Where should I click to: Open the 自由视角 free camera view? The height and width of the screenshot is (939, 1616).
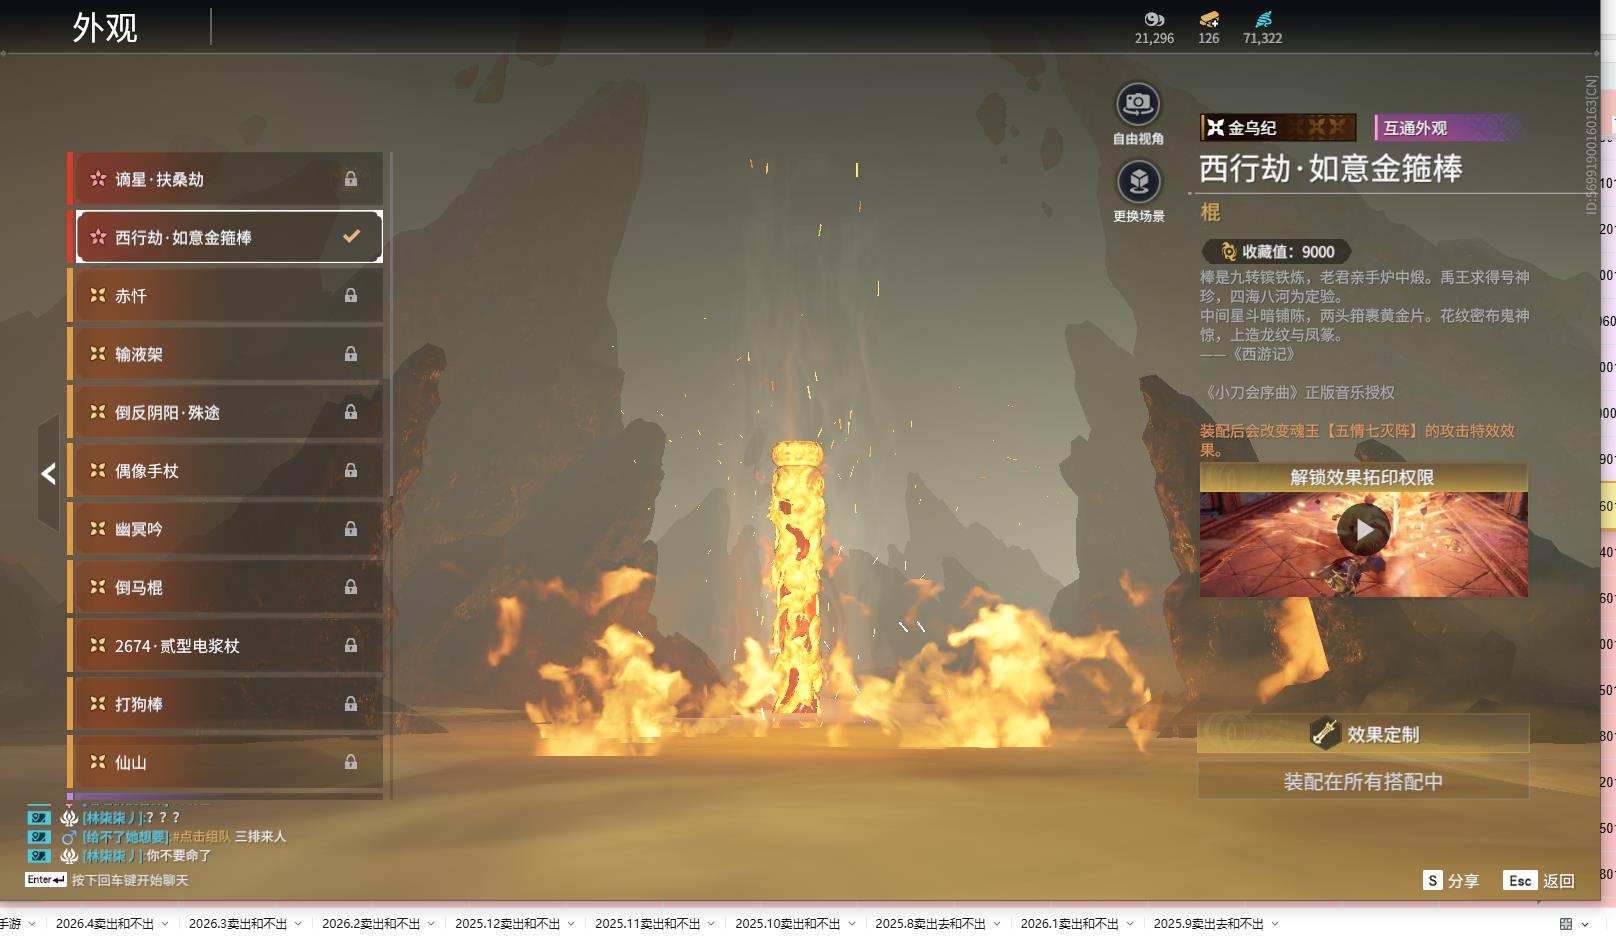pos(1138,104)
